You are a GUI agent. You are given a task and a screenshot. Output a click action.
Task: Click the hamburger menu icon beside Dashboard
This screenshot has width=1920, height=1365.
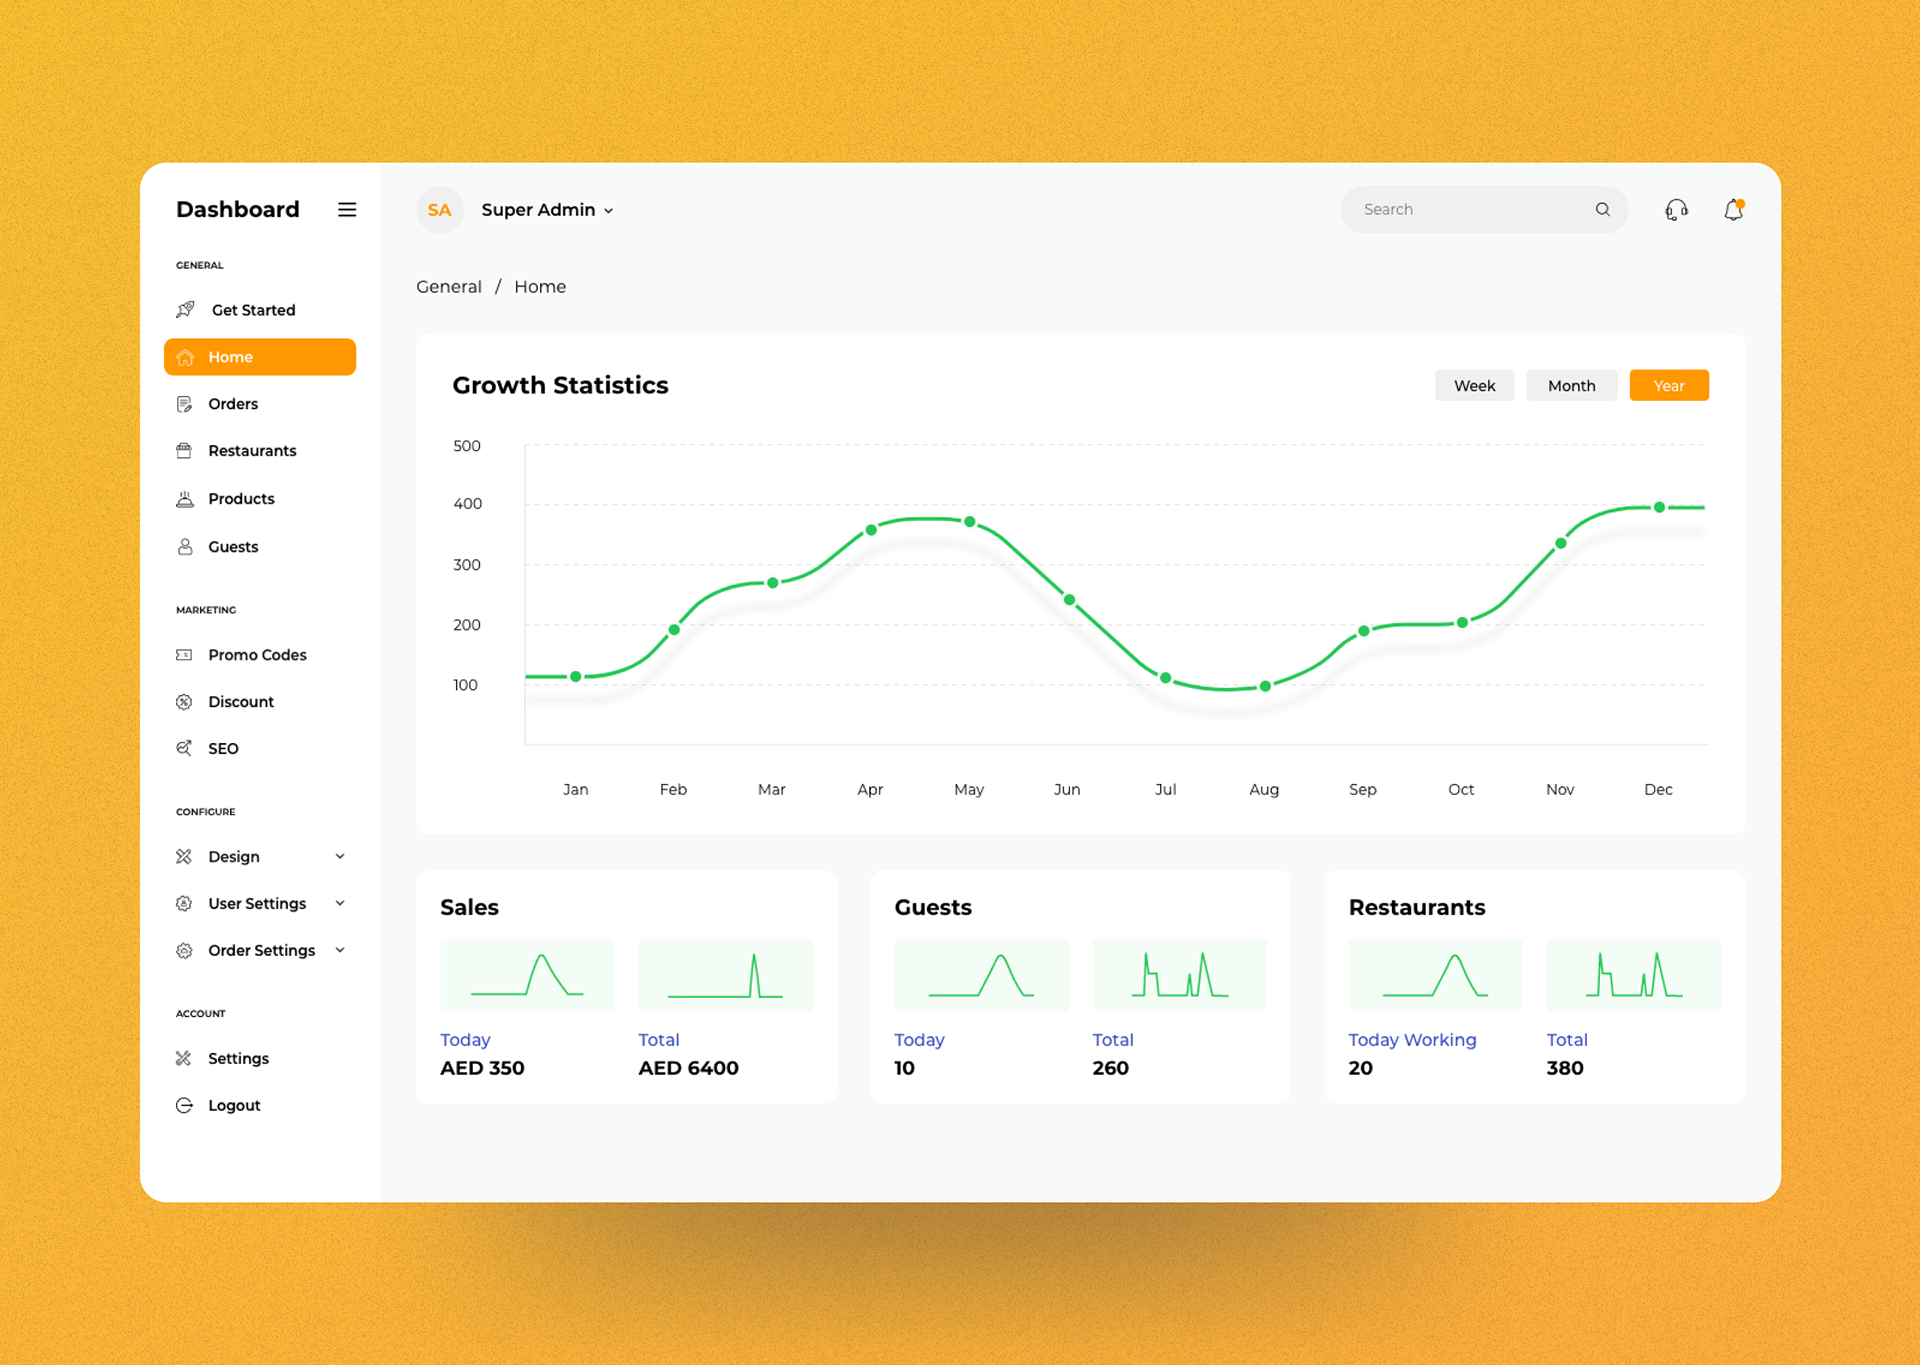pyautogui.click(x=347, y=209)
